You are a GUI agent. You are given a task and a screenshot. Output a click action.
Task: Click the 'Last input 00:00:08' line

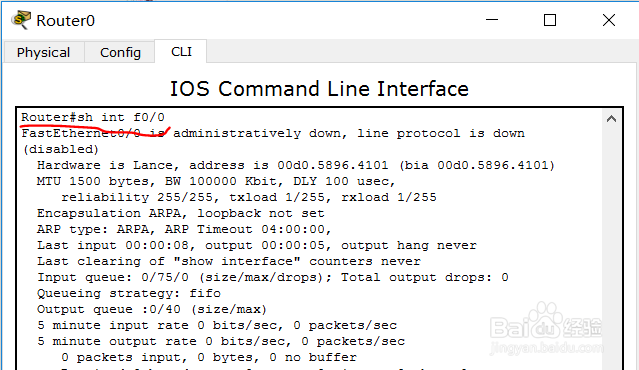(x=257, y=245)
